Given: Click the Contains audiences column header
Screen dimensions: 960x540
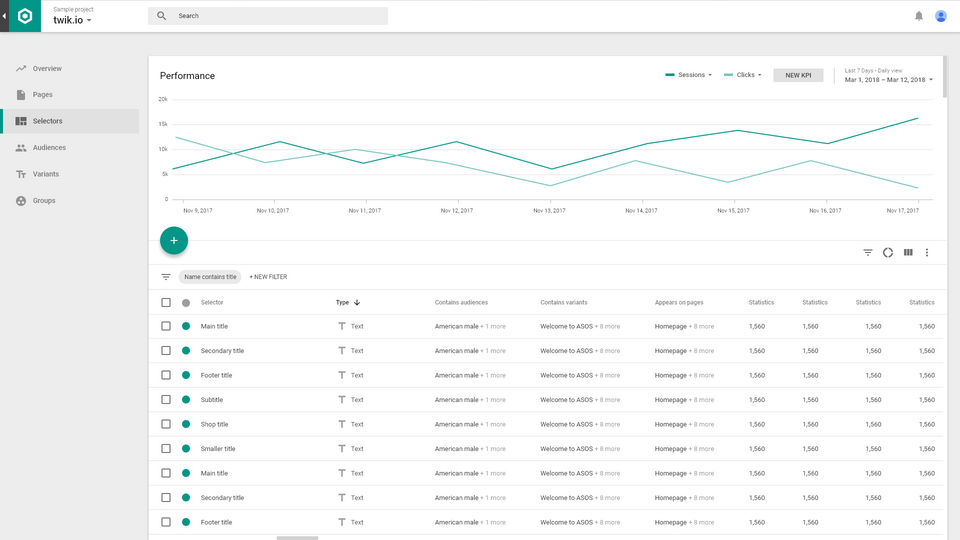Looking at the screenshot, I should [x=461, y=302].
